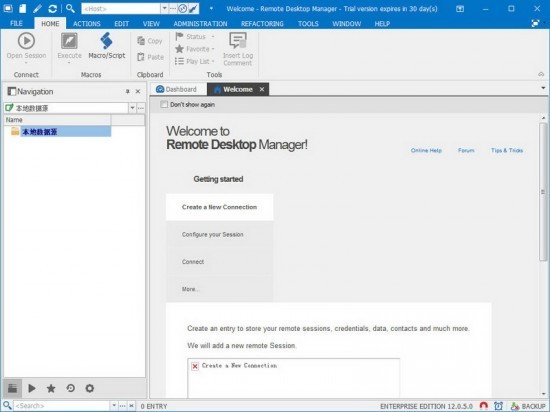Viewport: 550px width, 412px height.
Task: Click the Copy clipboard button
Action: 150,41
